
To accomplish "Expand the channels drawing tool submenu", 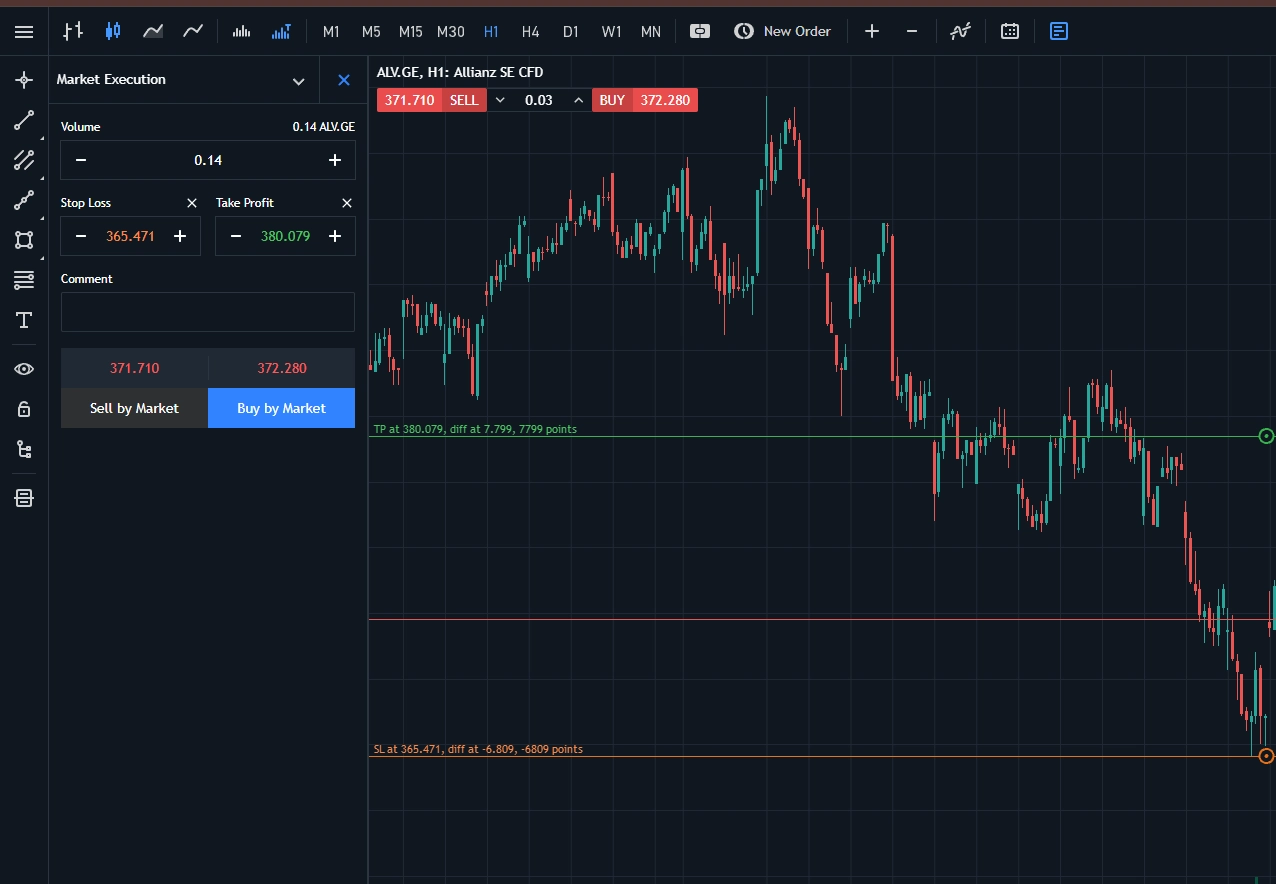I will point(24,160).
